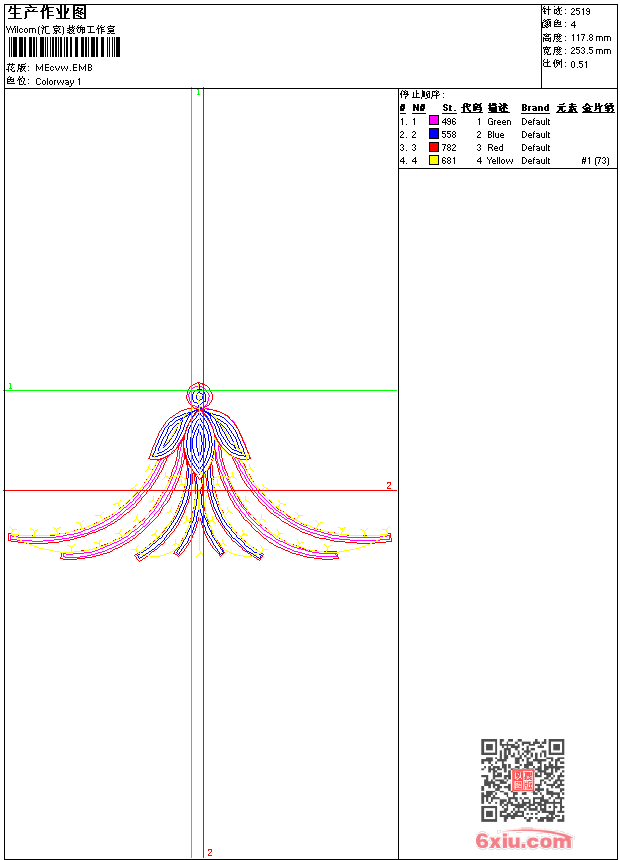The width and height of the screenshot is (620, 860).
Task: Click the 'Wilcom(汇京)装饰工作室' studio name
Action: (60, 30)
